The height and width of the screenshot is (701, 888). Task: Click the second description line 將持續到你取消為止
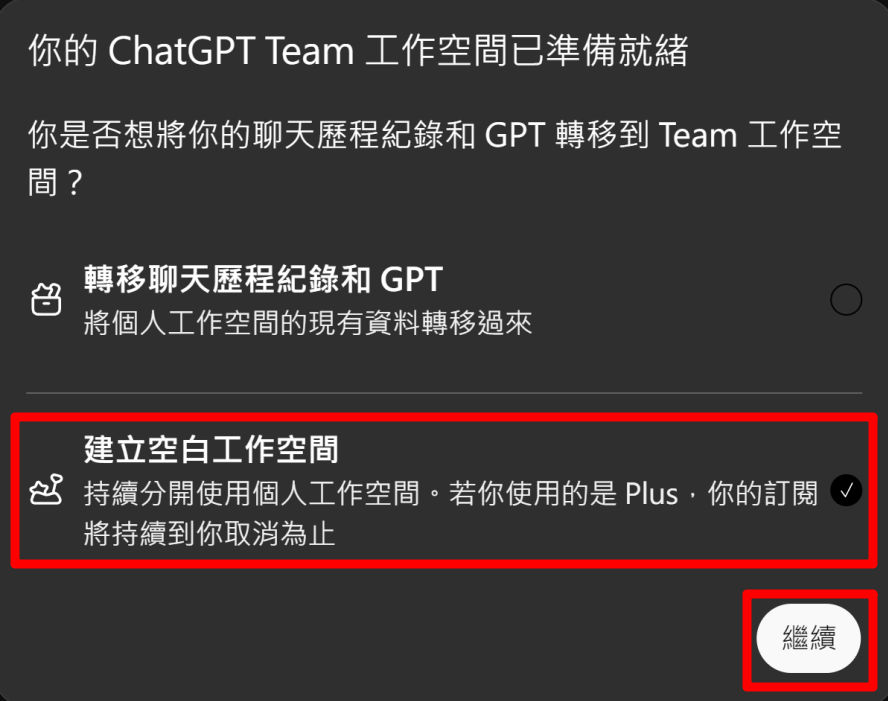pos(210,533)
